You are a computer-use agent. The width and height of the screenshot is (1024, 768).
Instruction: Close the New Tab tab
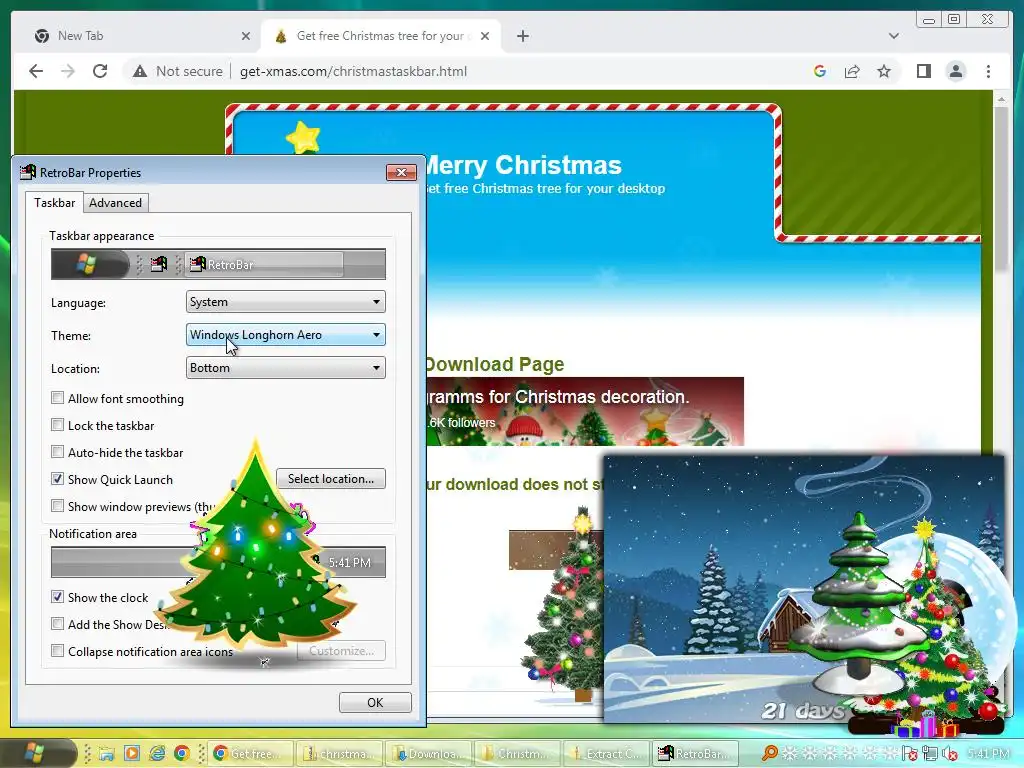(x=246, y=36)
